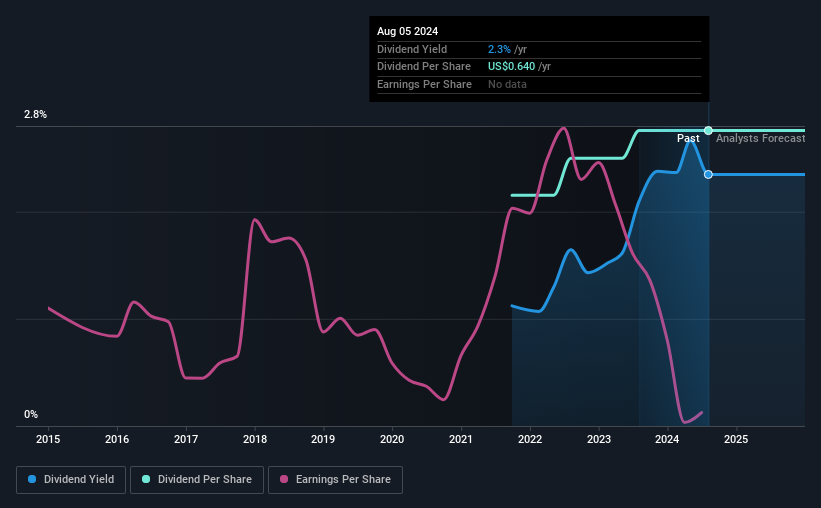This screenshot has height=508, width=821.
Task: Click the 2024 x-axis label
Action: click(667, 439)
